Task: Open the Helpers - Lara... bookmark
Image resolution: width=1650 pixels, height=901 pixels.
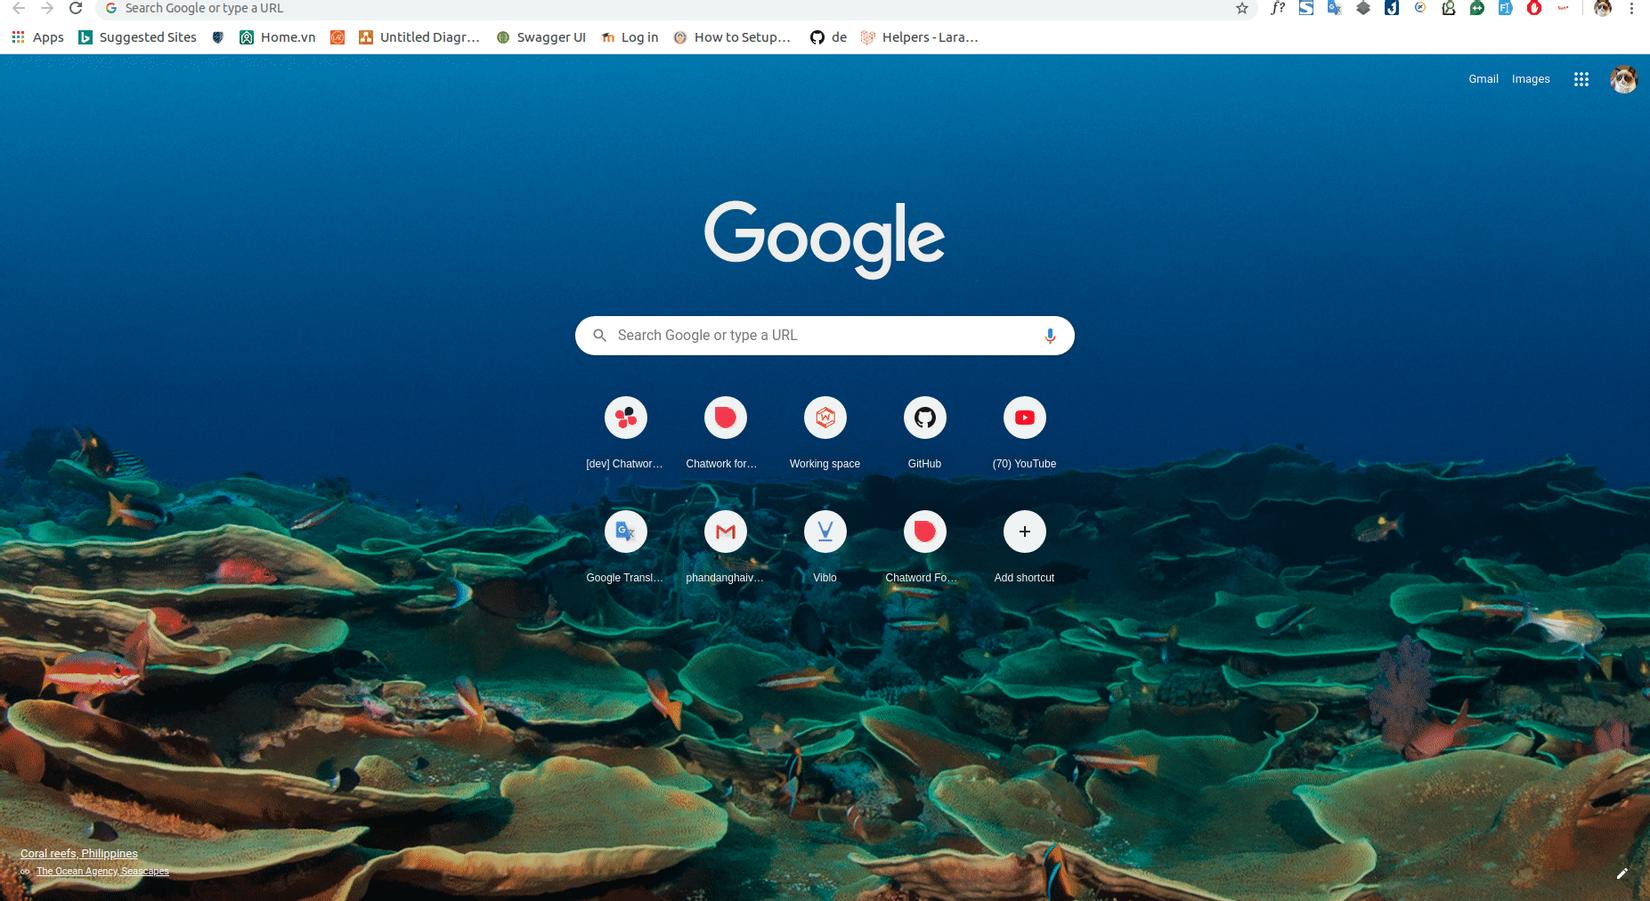Action: [920, 37]
